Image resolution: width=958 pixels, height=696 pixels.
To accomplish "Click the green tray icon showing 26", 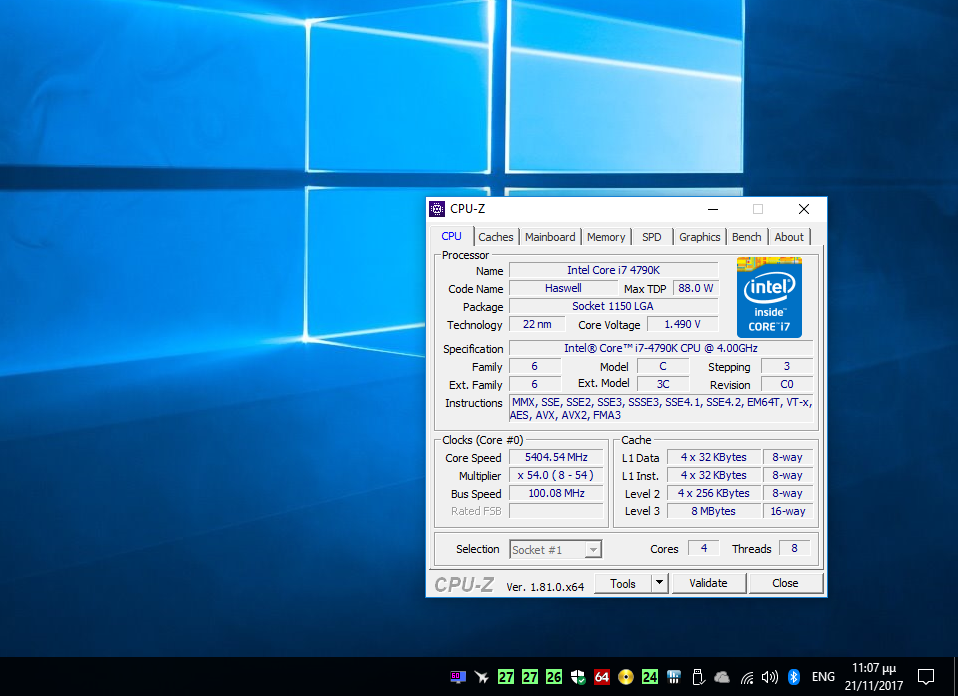I will 554,676.
